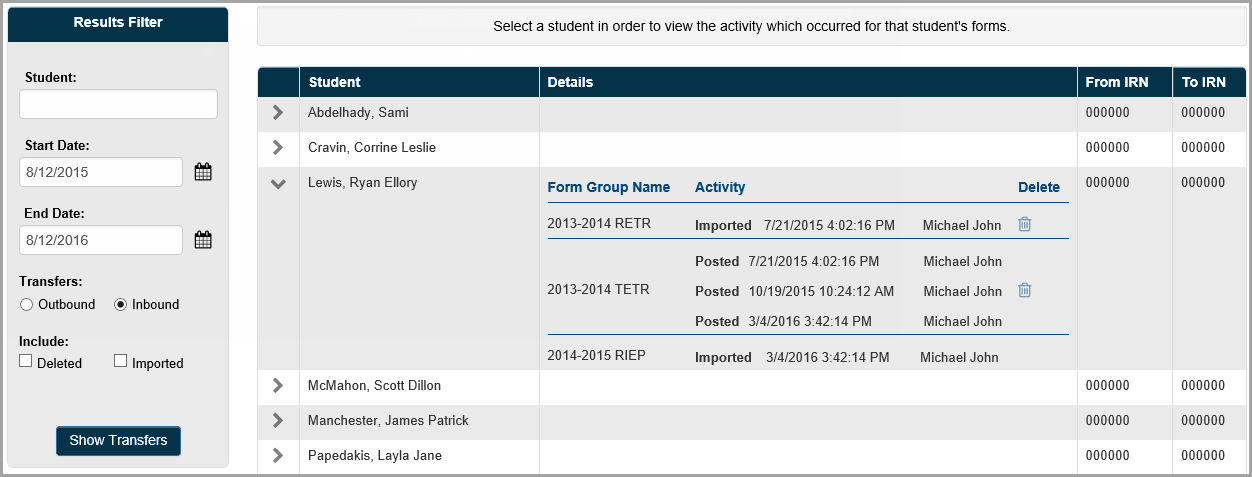Screen dimensions: 1252x477
Task: Open the Start Date calendar picker
Action: [x=203, y=172]
